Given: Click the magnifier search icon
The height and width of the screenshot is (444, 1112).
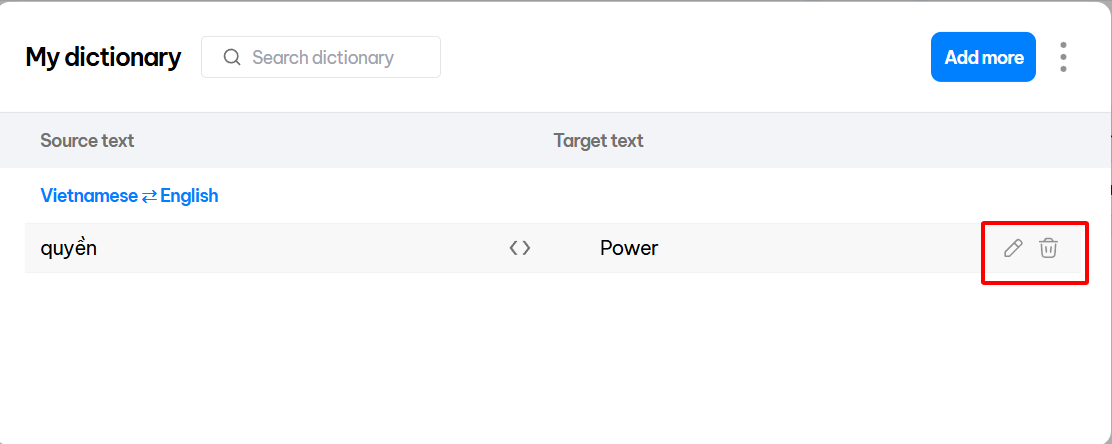Looking at the screenshot, I should click(x=232, y=57).
